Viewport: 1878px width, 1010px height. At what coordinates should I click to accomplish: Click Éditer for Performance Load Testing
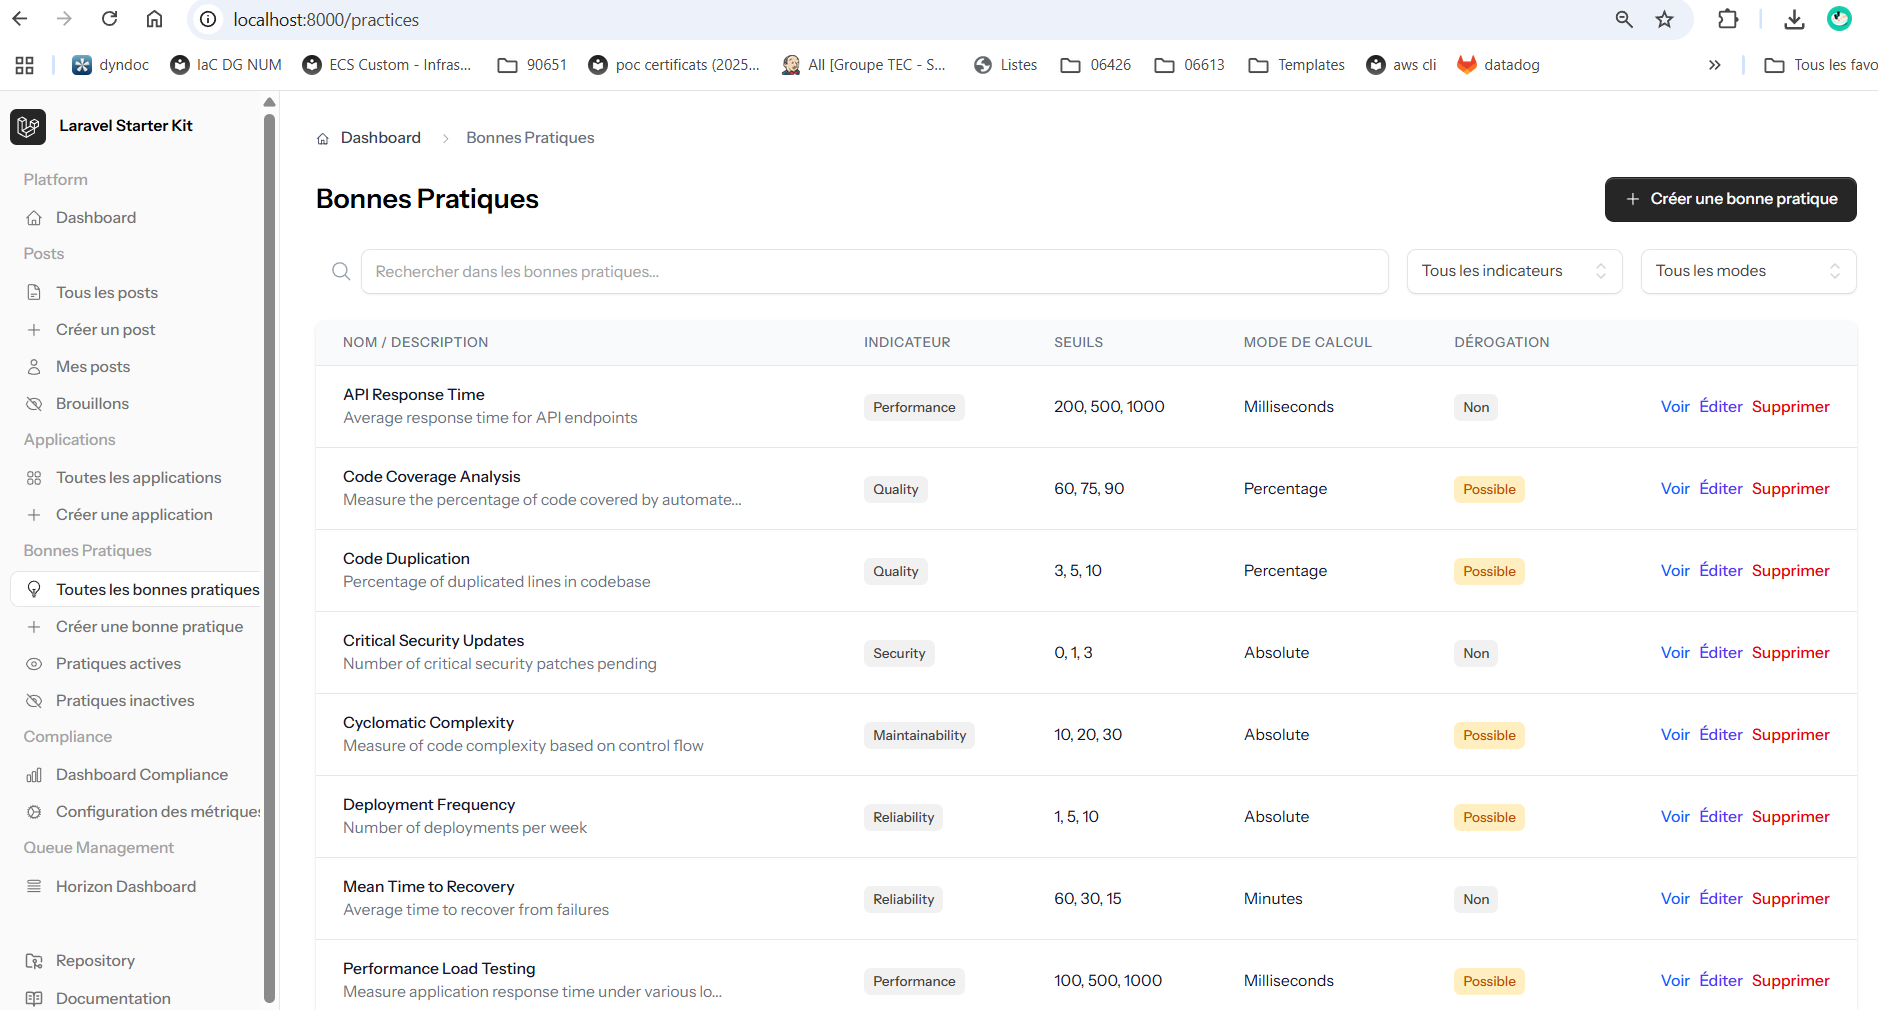pos(1721,980)
